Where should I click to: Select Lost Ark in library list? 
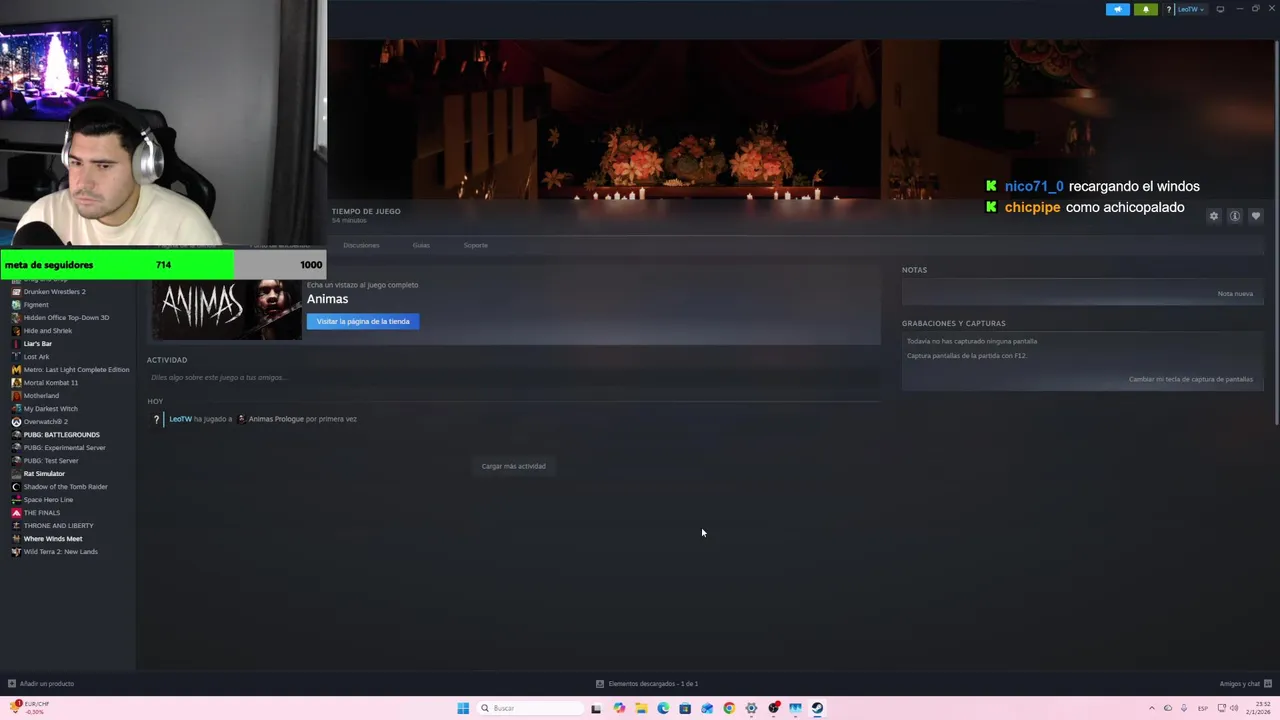click(x=36, y=357)
